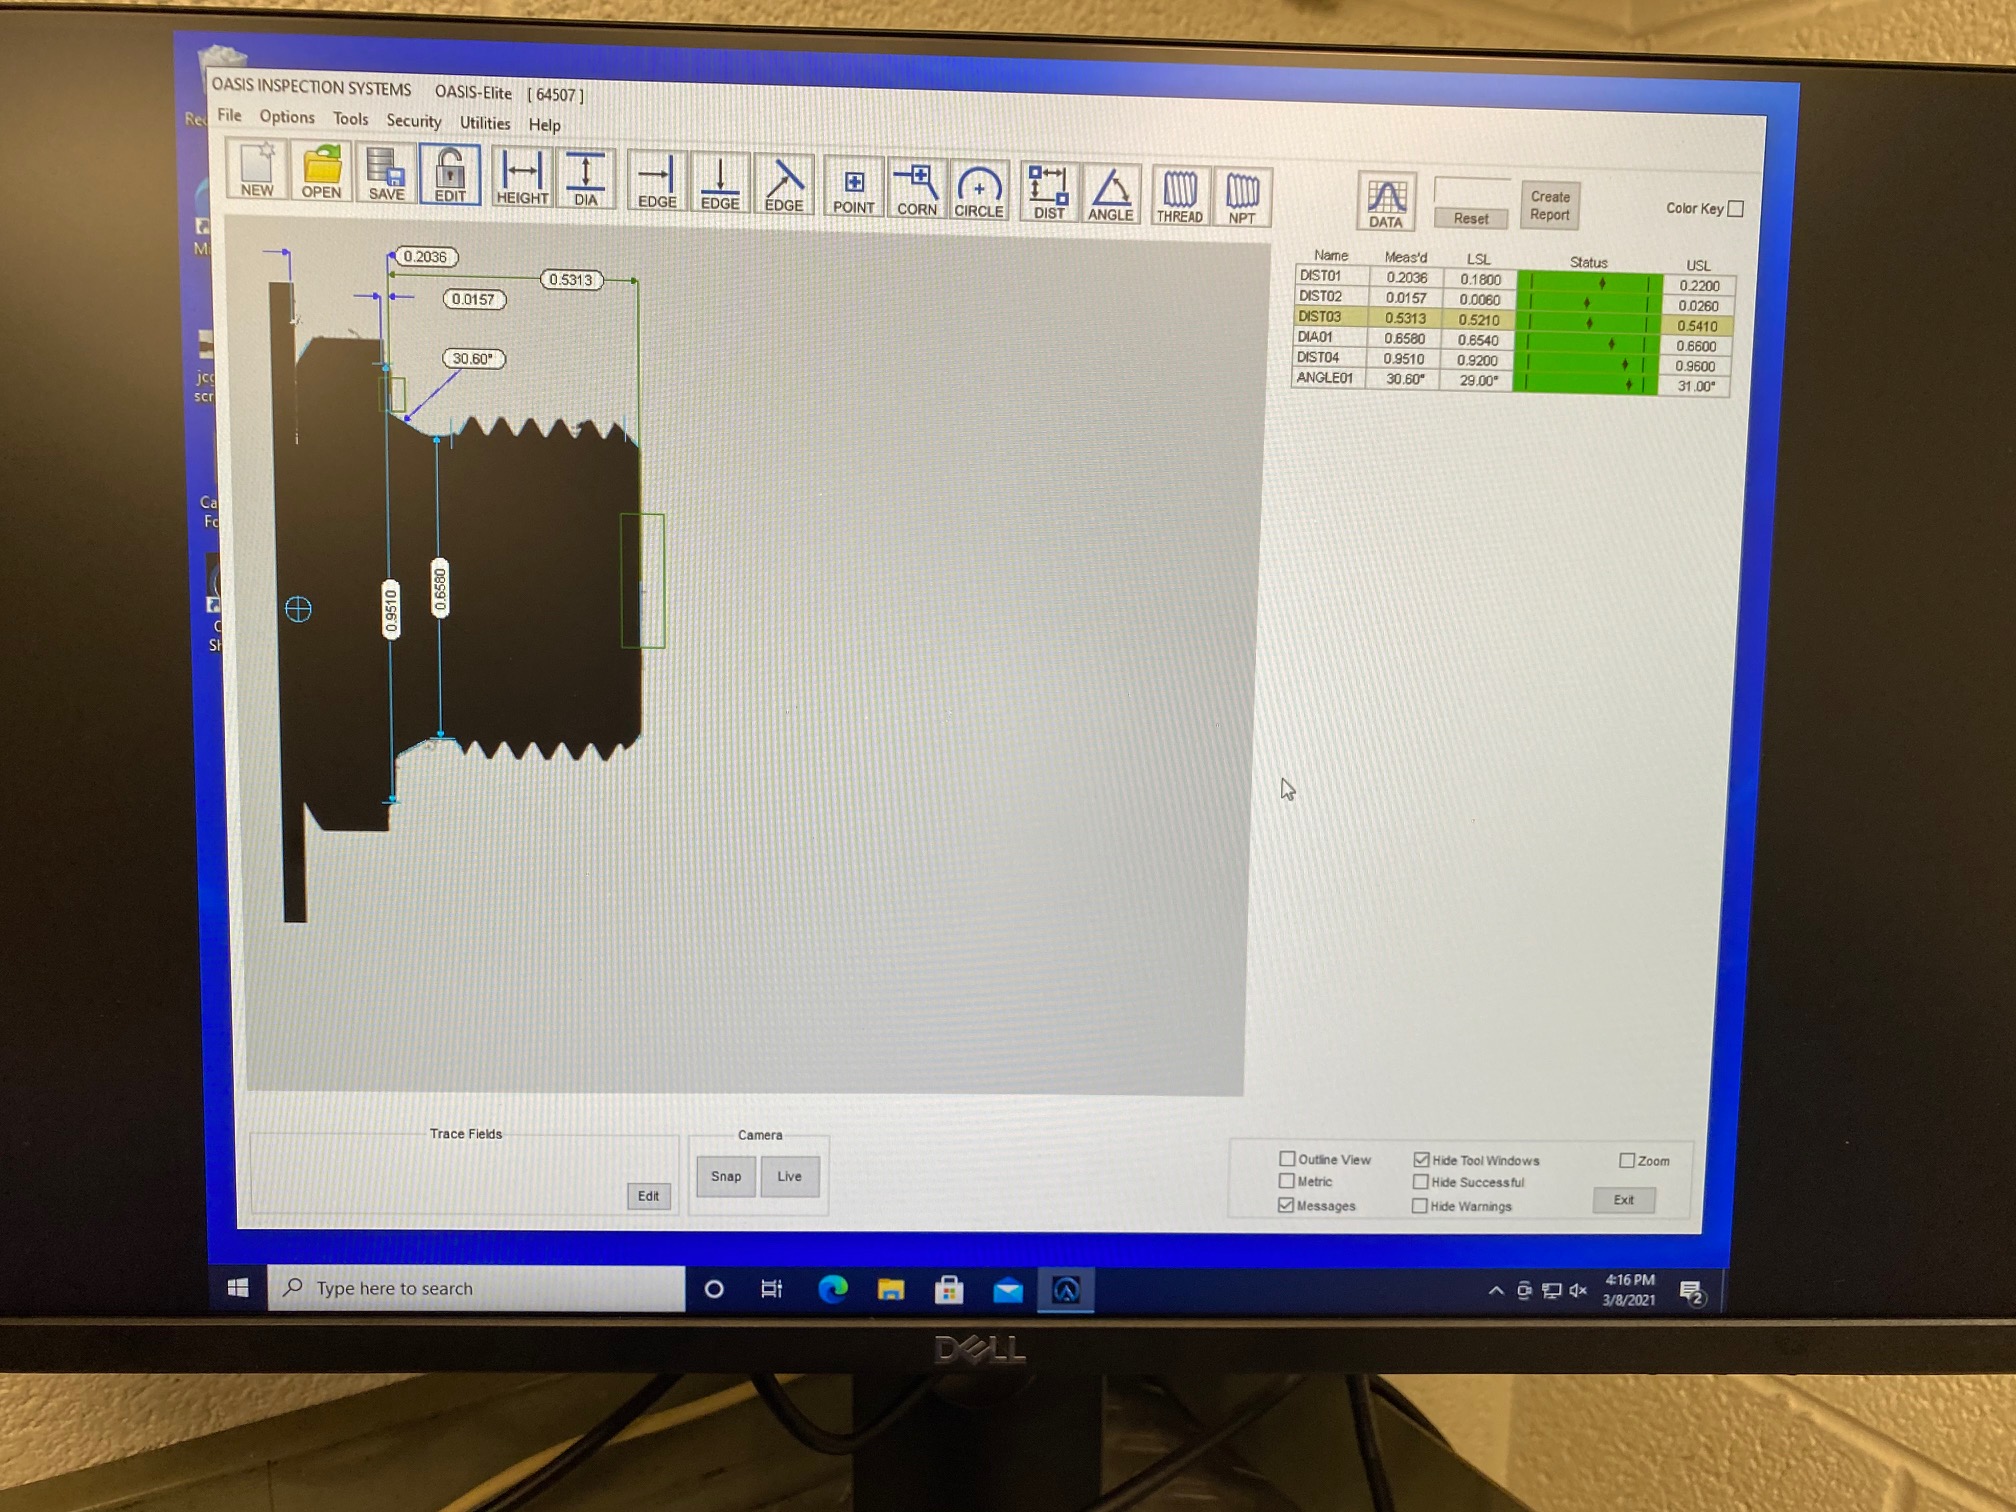Enable the Outline View checkbox
2016x1512 pixels.
click(1287, 1158)
